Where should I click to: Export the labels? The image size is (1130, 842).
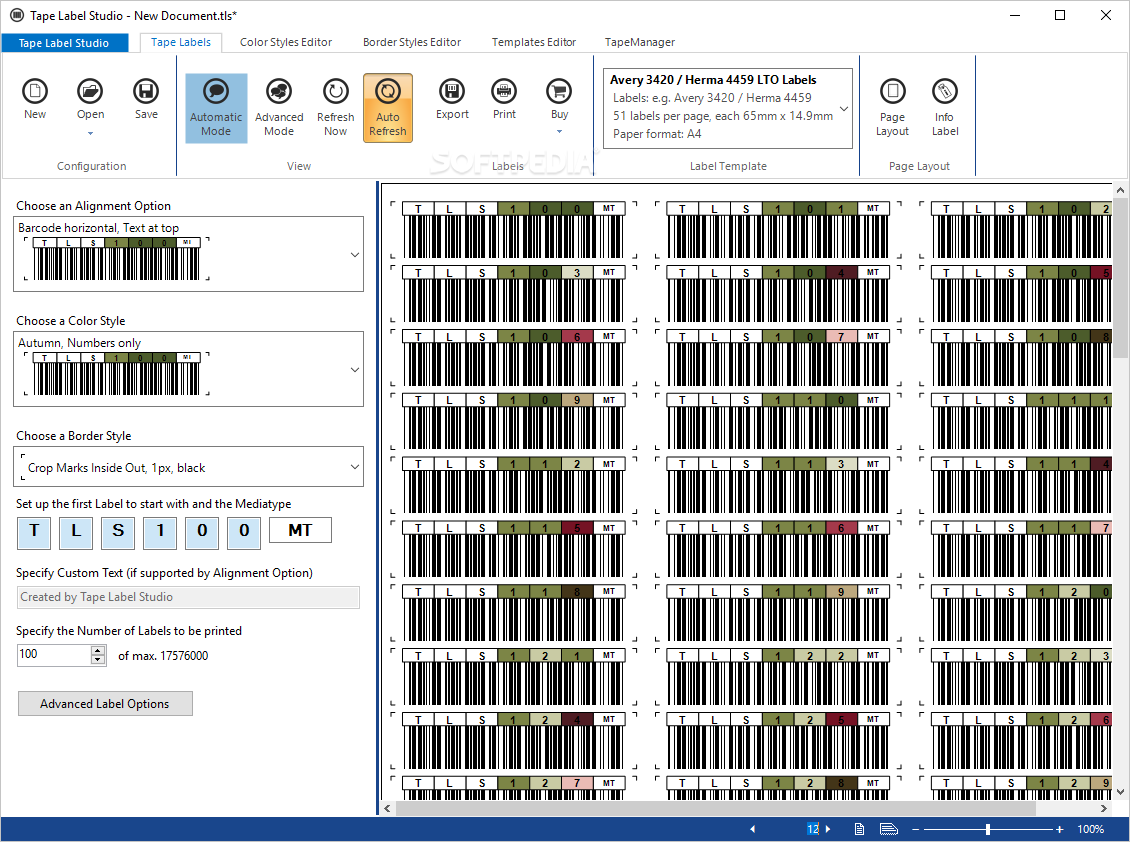tap(452, 99)
